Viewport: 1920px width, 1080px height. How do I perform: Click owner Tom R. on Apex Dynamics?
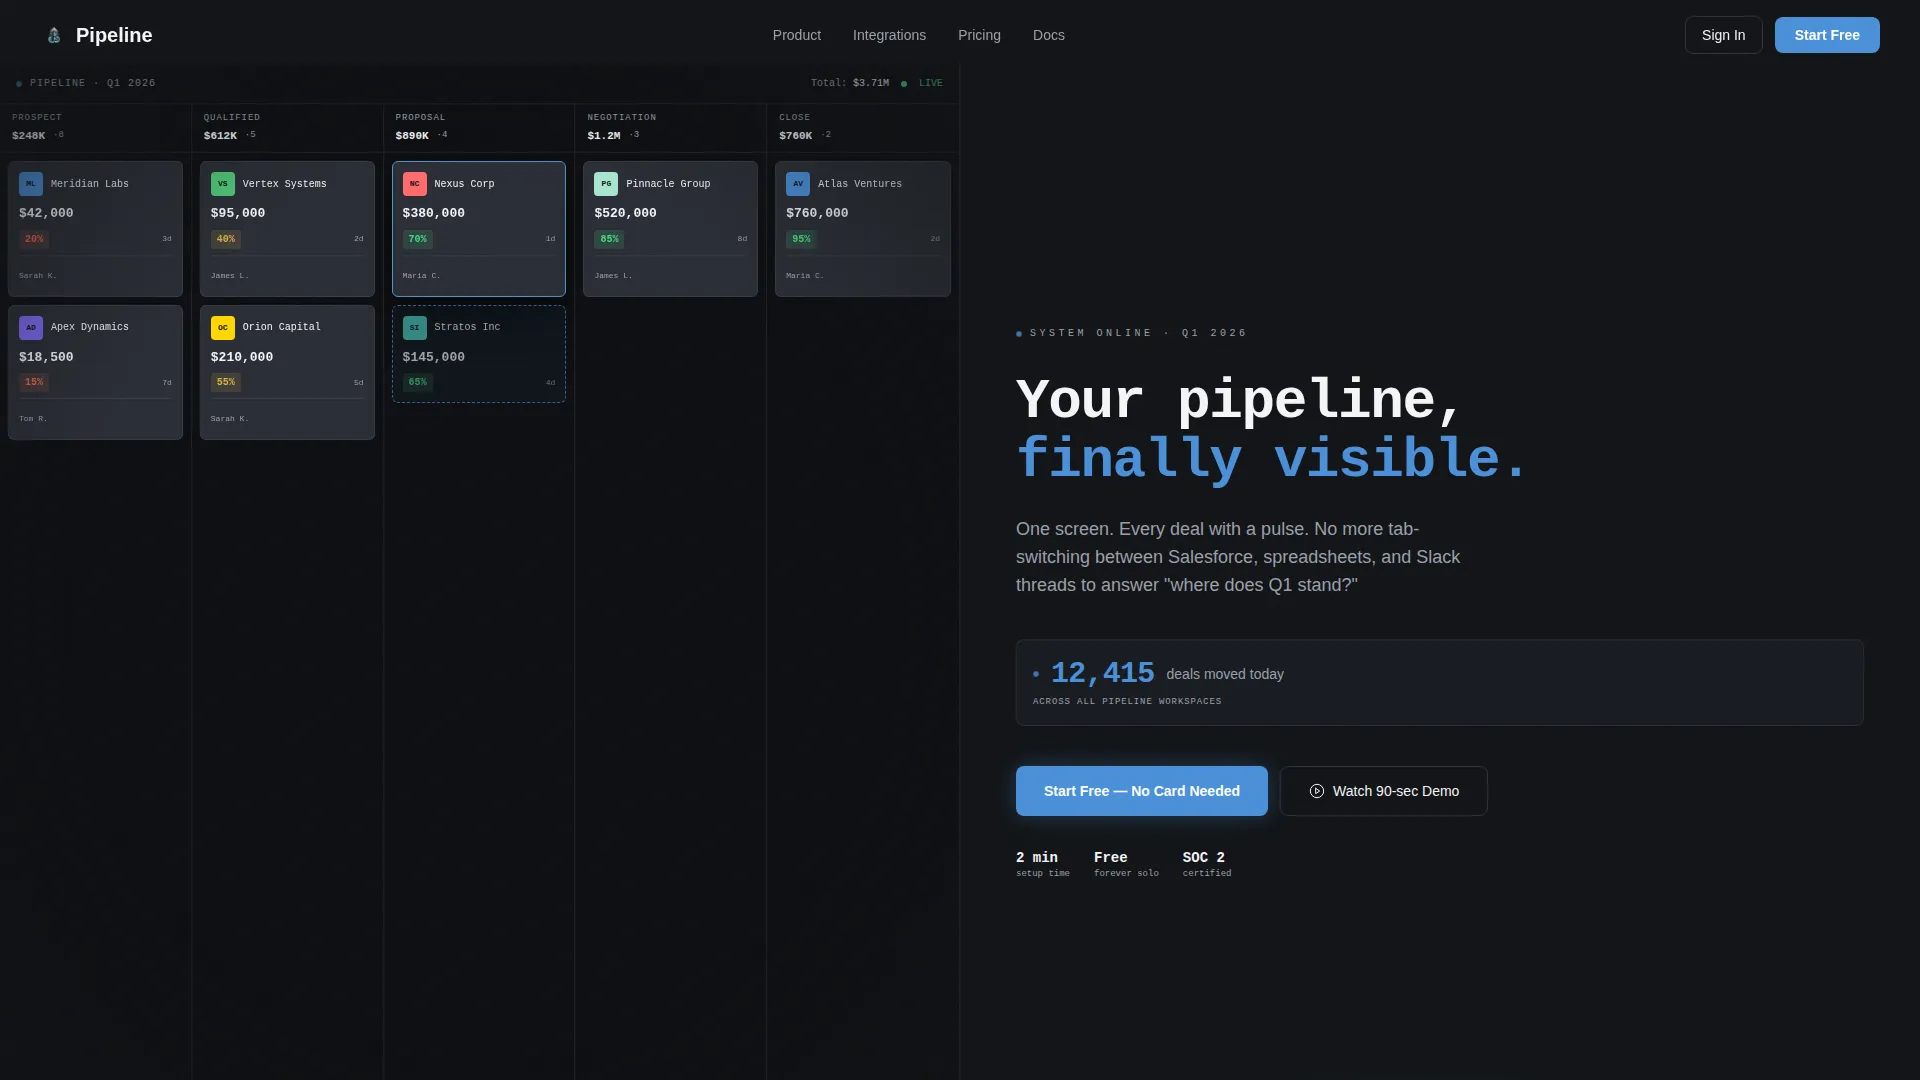point(33,419)
